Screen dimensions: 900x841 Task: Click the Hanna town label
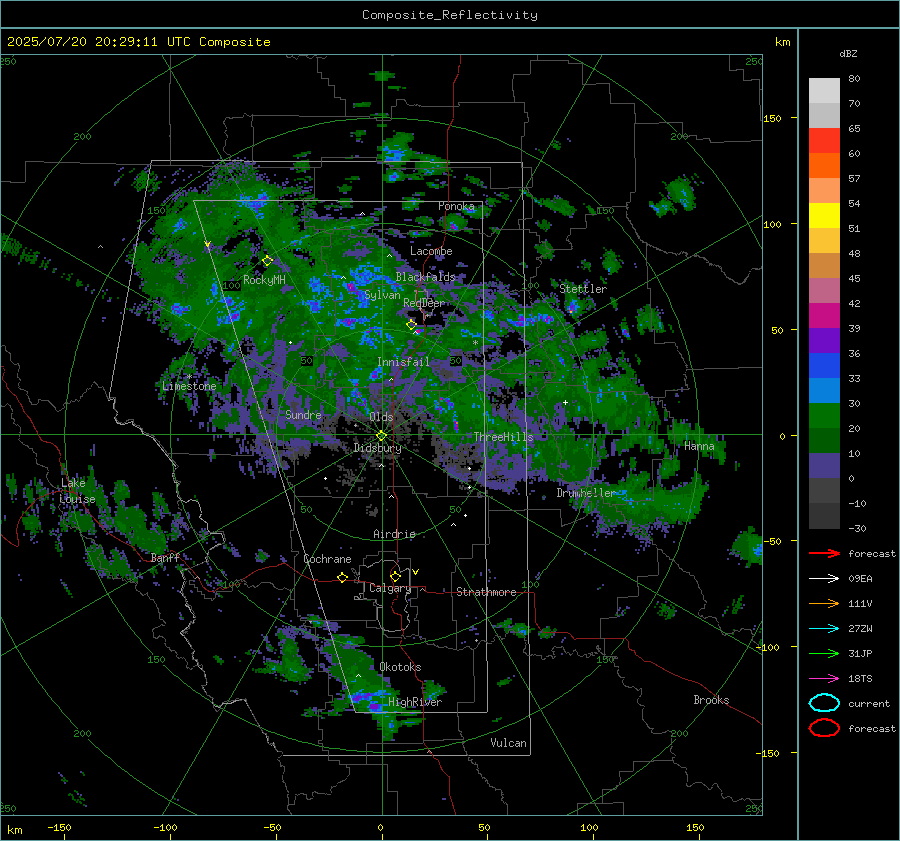point(699,446)
